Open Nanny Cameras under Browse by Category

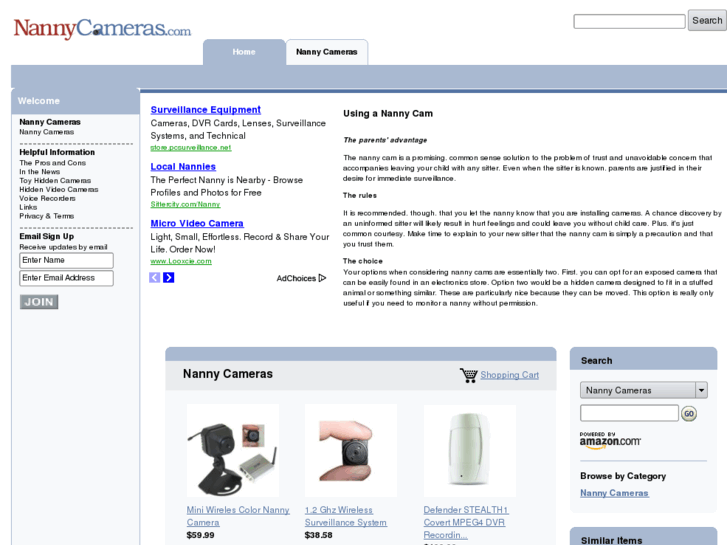[614, 493]
